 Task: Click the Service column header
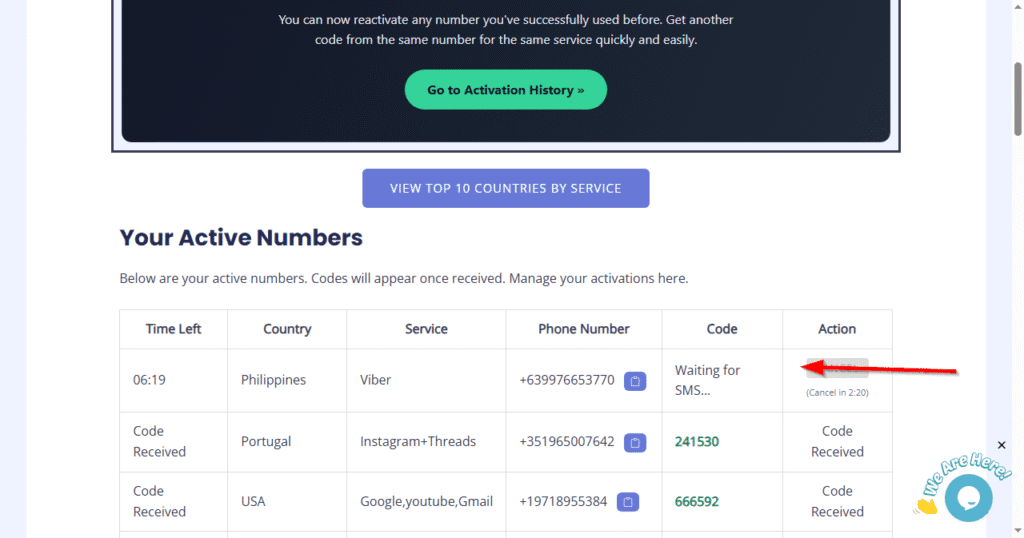[x=426, y=329]
